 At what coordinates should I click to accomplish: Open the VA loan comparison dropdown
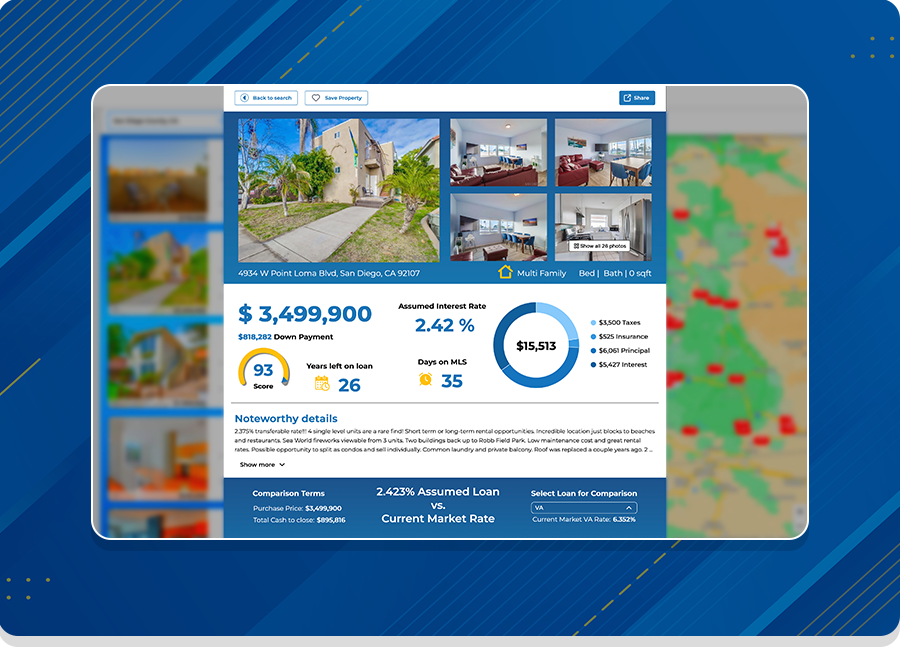point(583,508)
